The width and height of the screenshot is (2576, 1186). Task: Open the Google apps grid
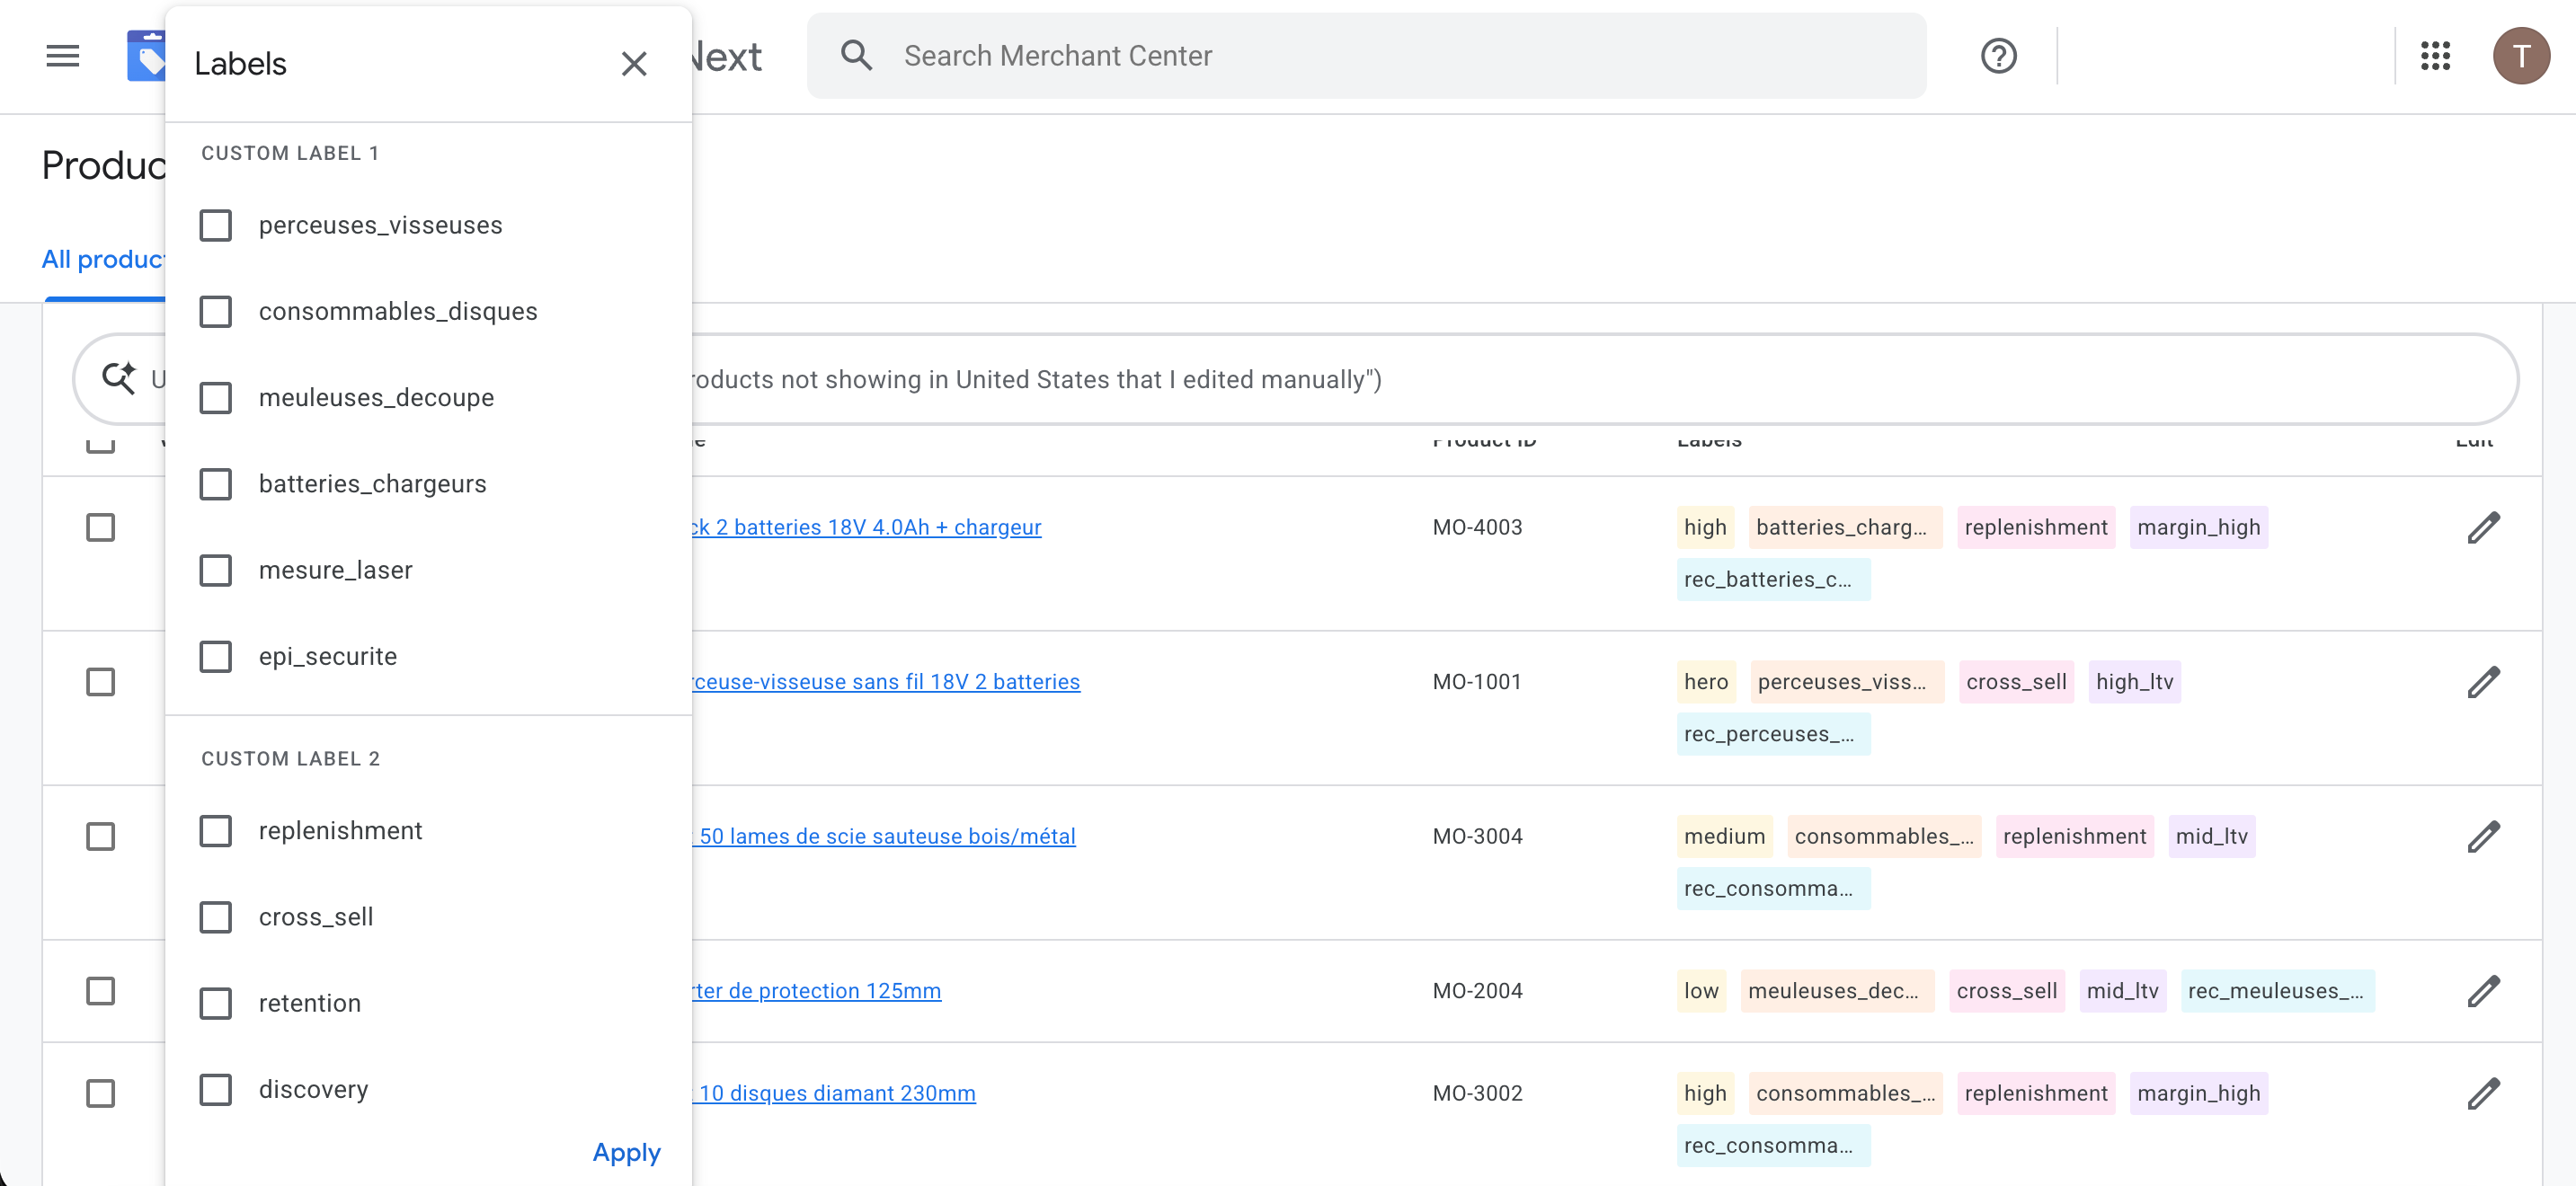coord(2435,56)
